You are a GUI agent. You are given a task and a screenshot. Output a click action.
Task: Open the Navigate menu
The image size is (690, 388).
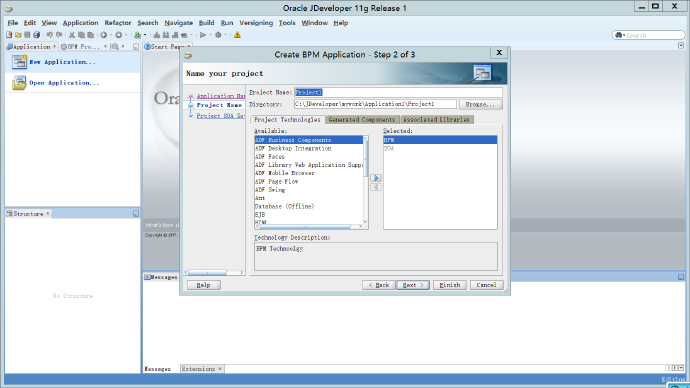pos(179,22)
